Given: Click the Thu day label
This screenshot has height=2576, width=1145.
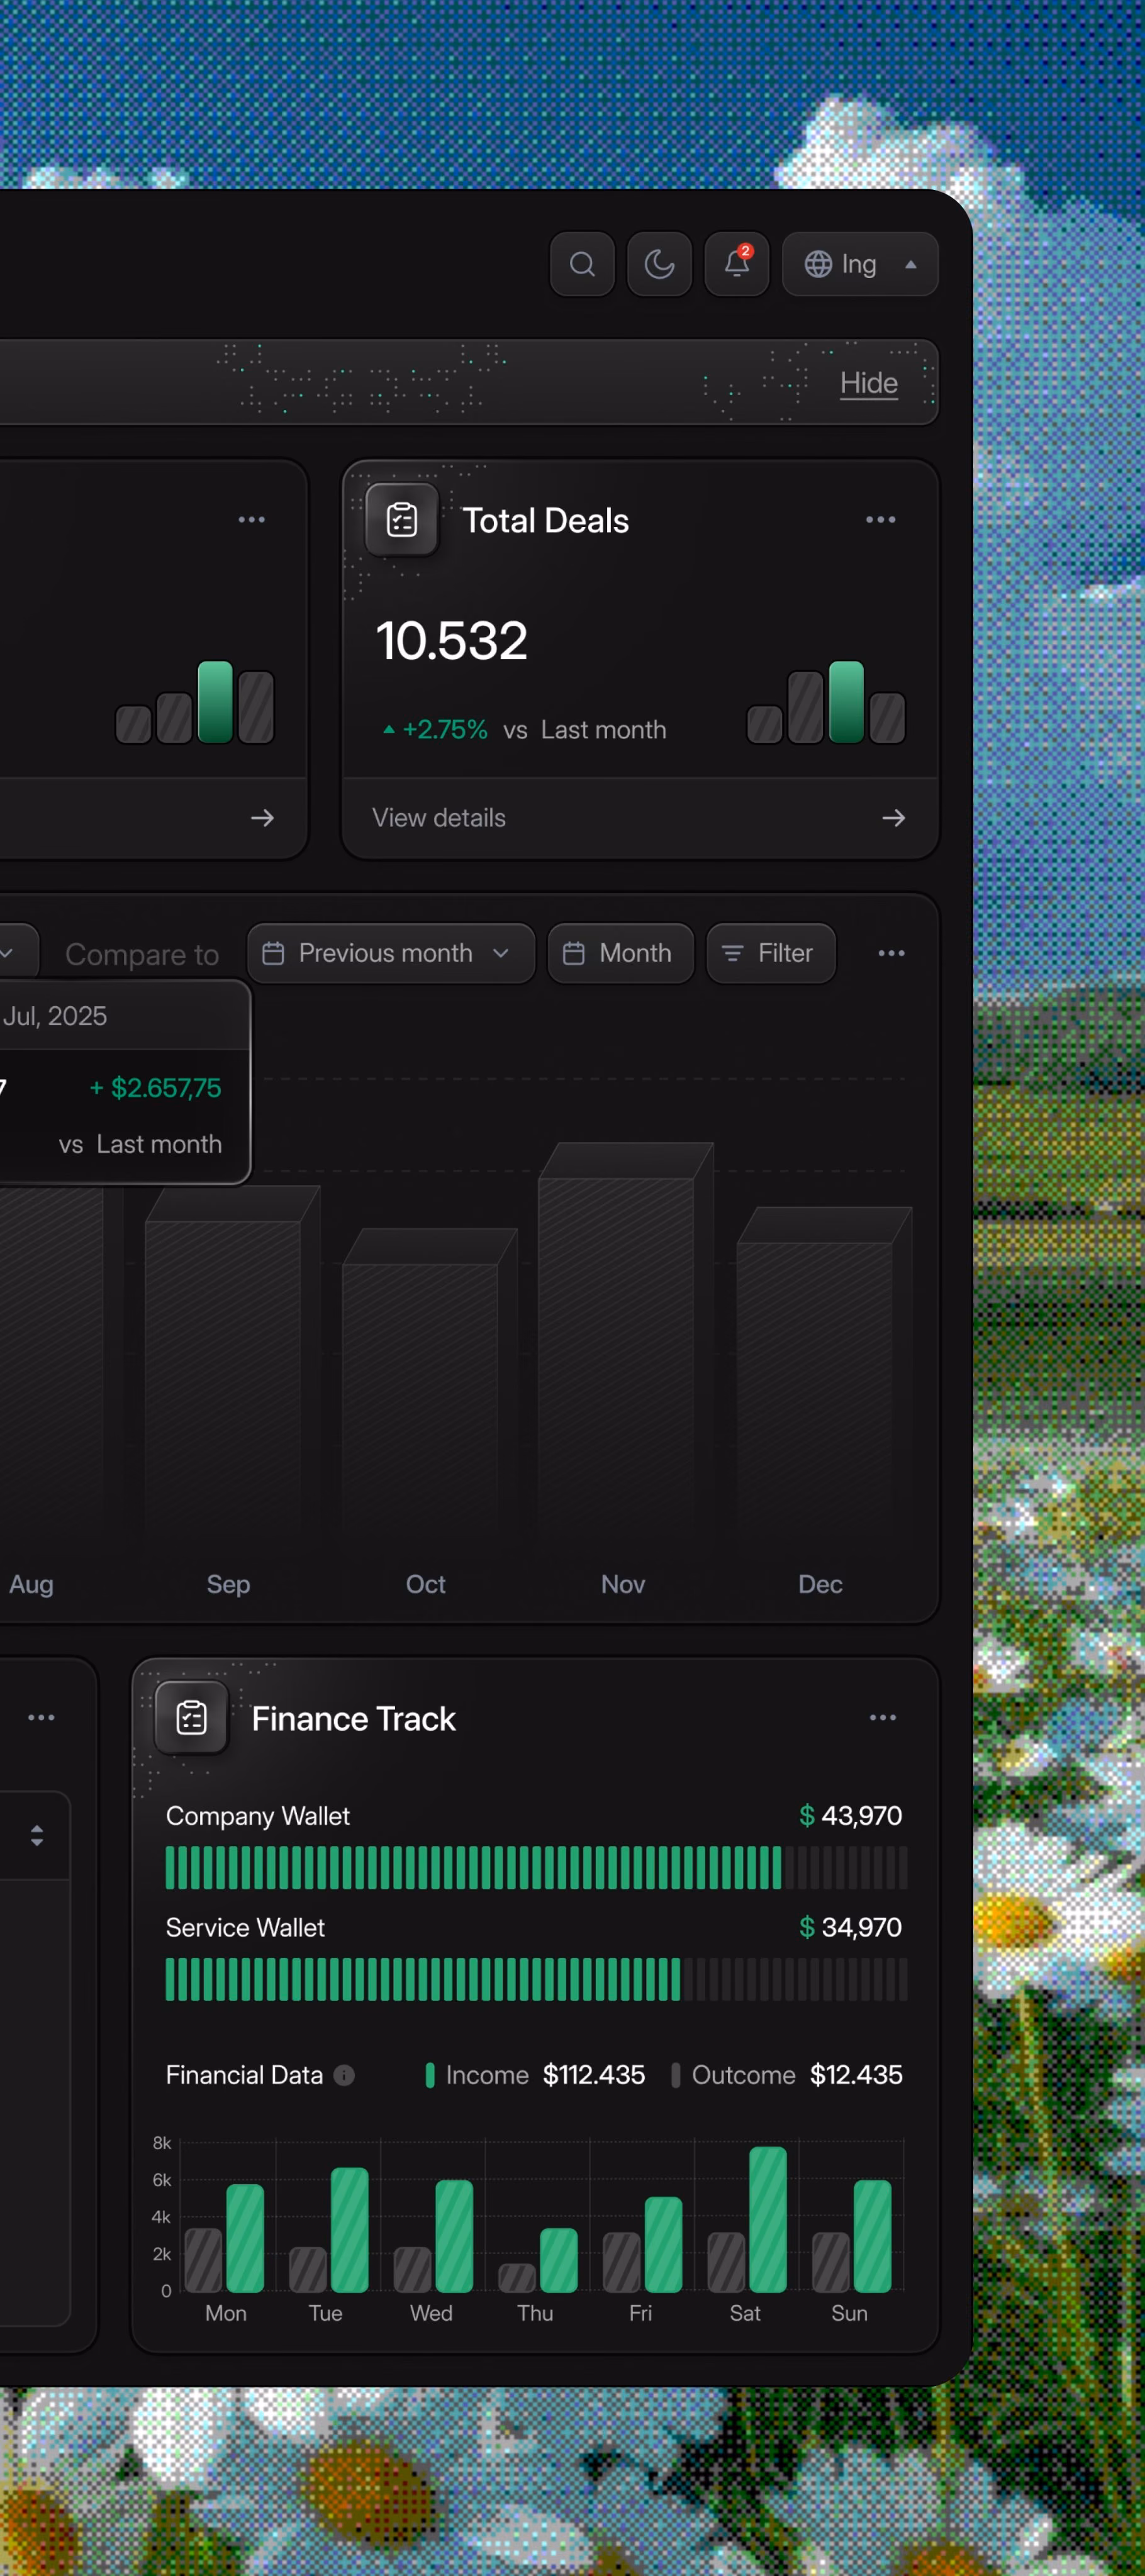Looking at the screenshot, I should coord(535,2313).
